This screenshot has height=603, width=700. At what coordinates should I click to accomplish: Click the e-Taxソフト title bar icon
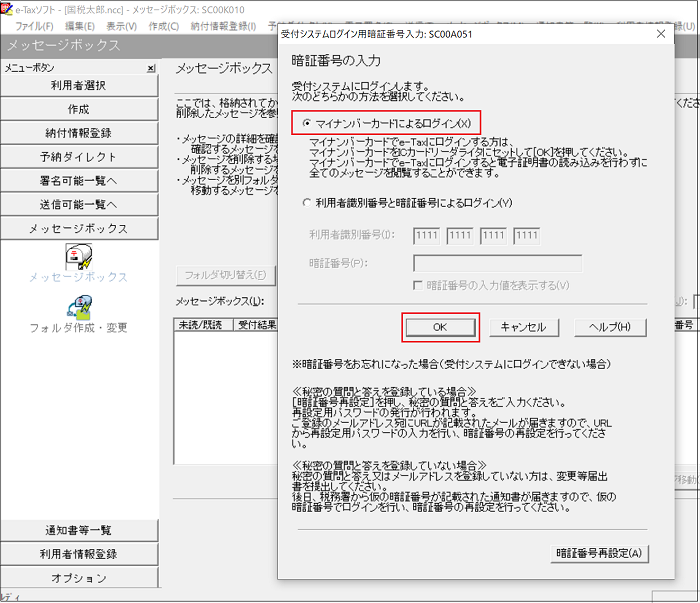tap(8, 7)
